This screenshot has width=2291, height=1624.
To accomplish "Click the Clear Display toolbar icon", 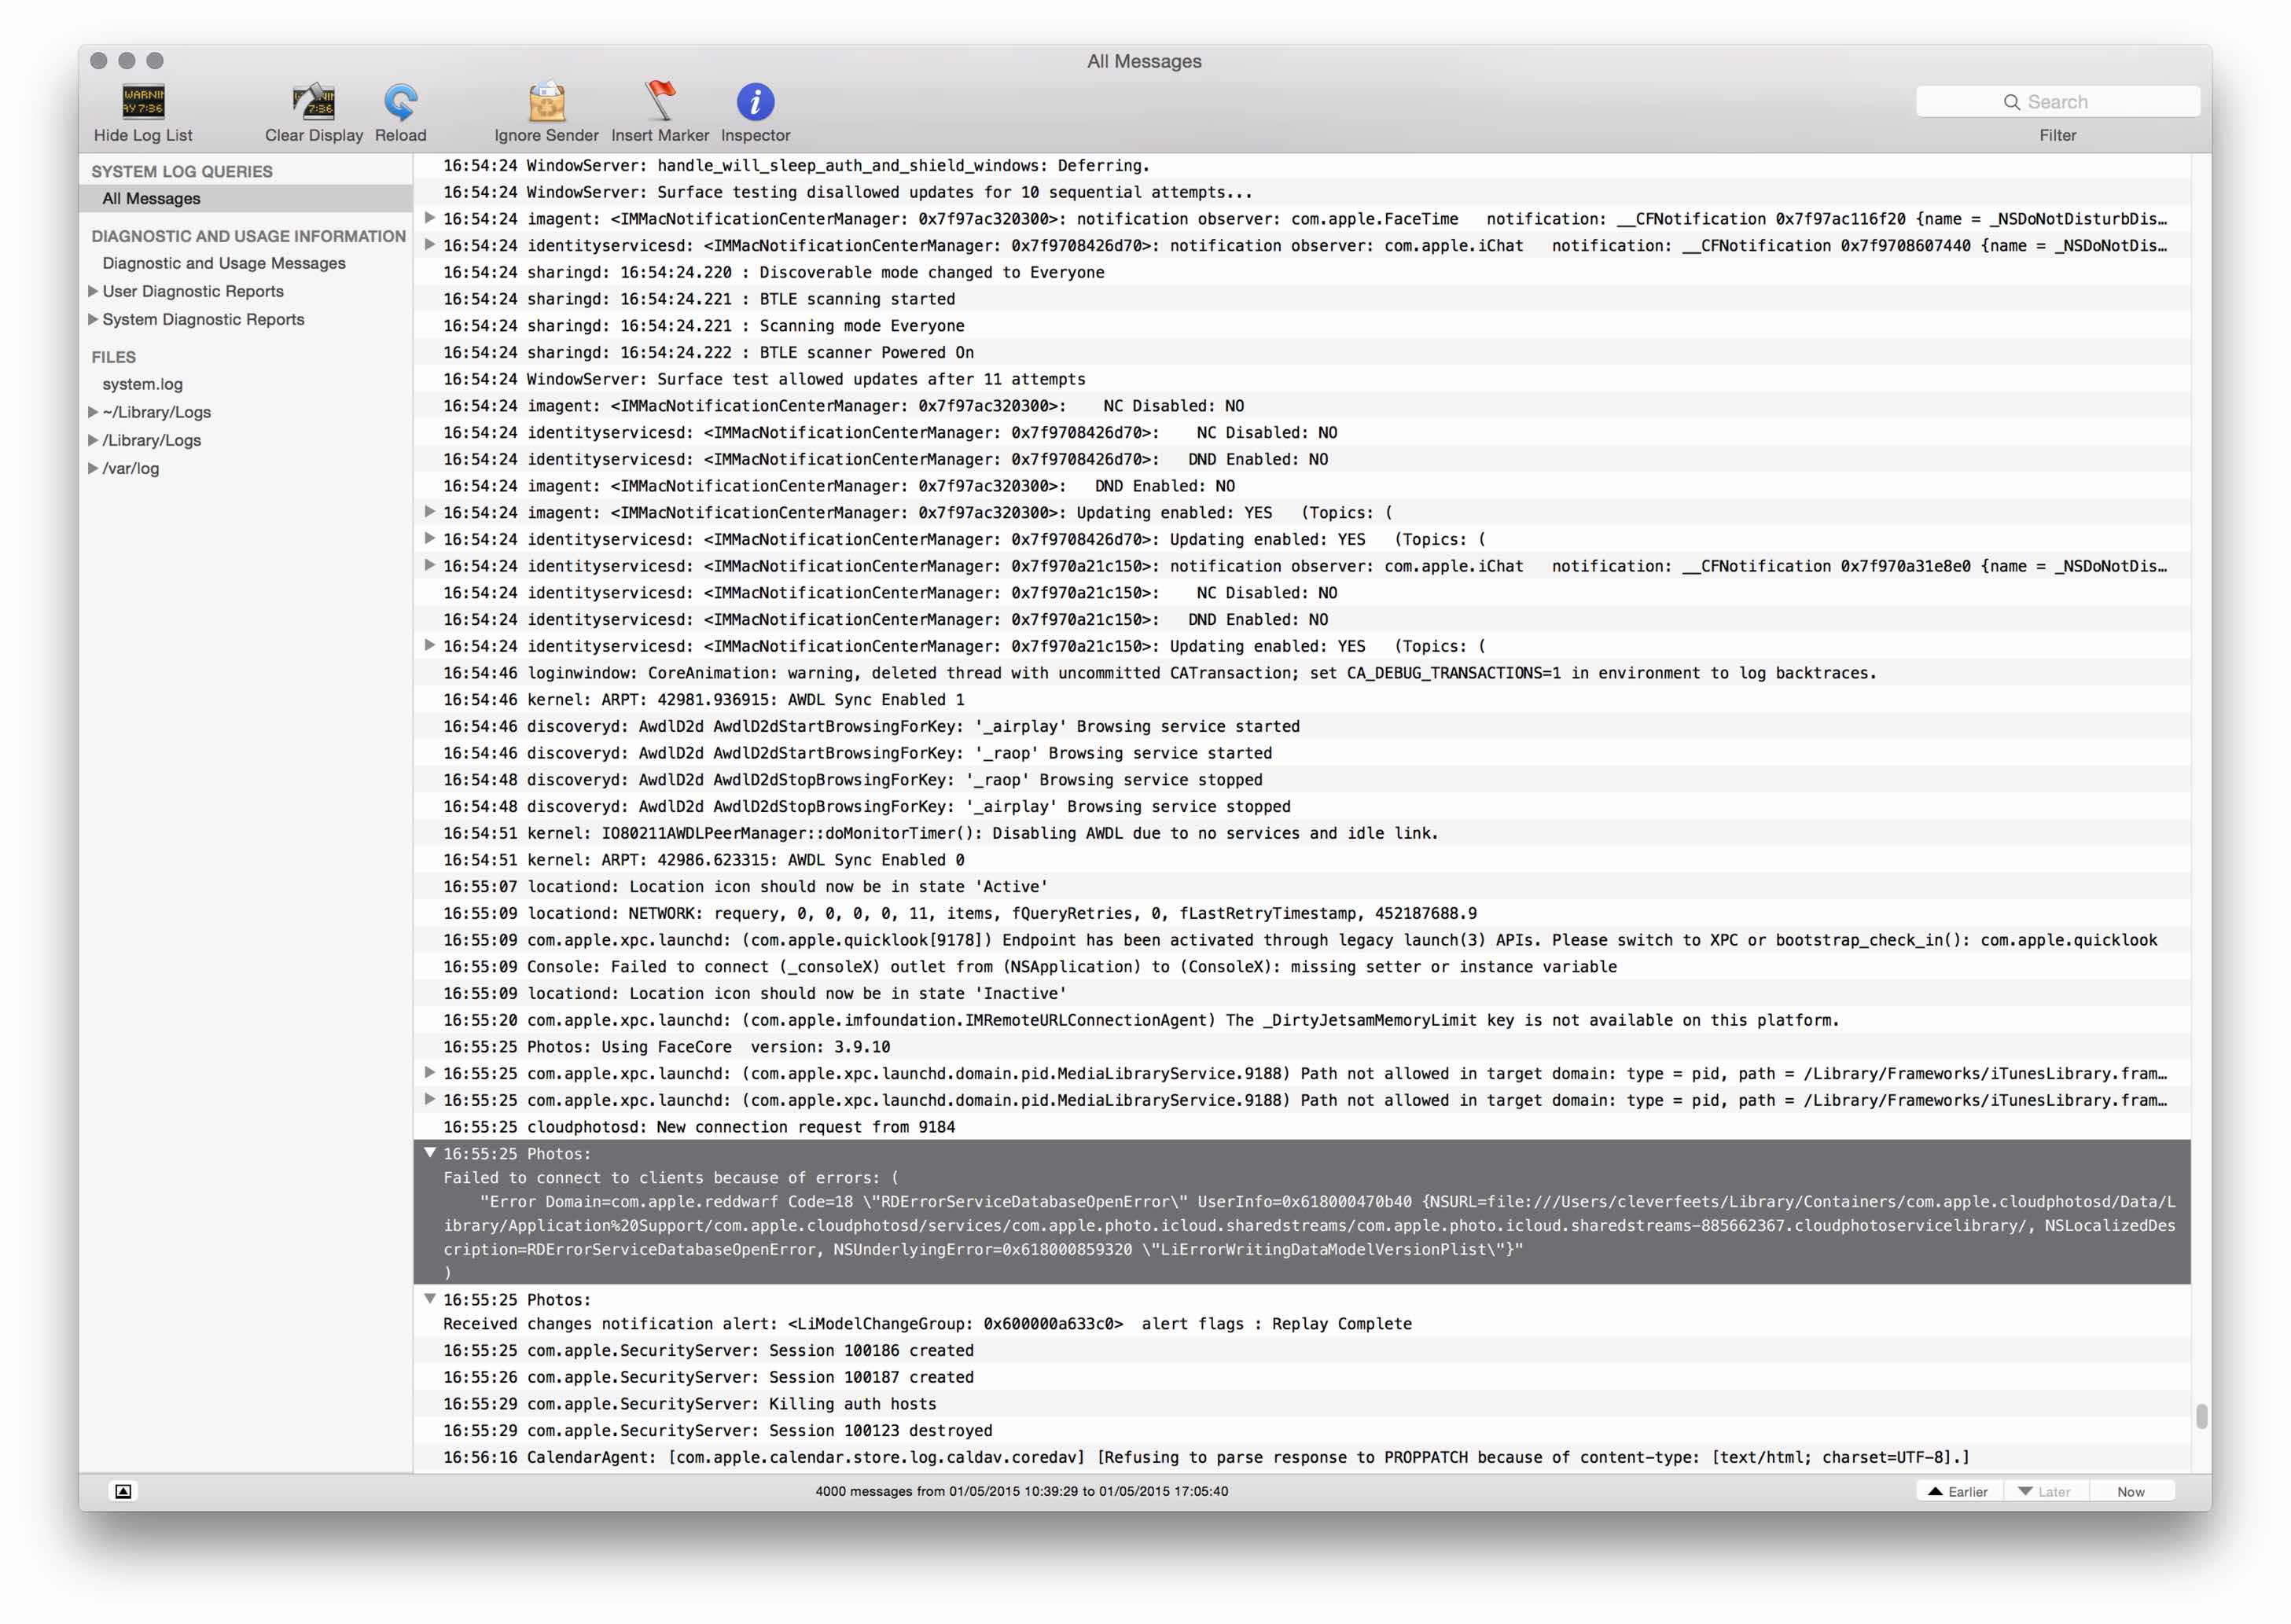I will tap(313, 102).
